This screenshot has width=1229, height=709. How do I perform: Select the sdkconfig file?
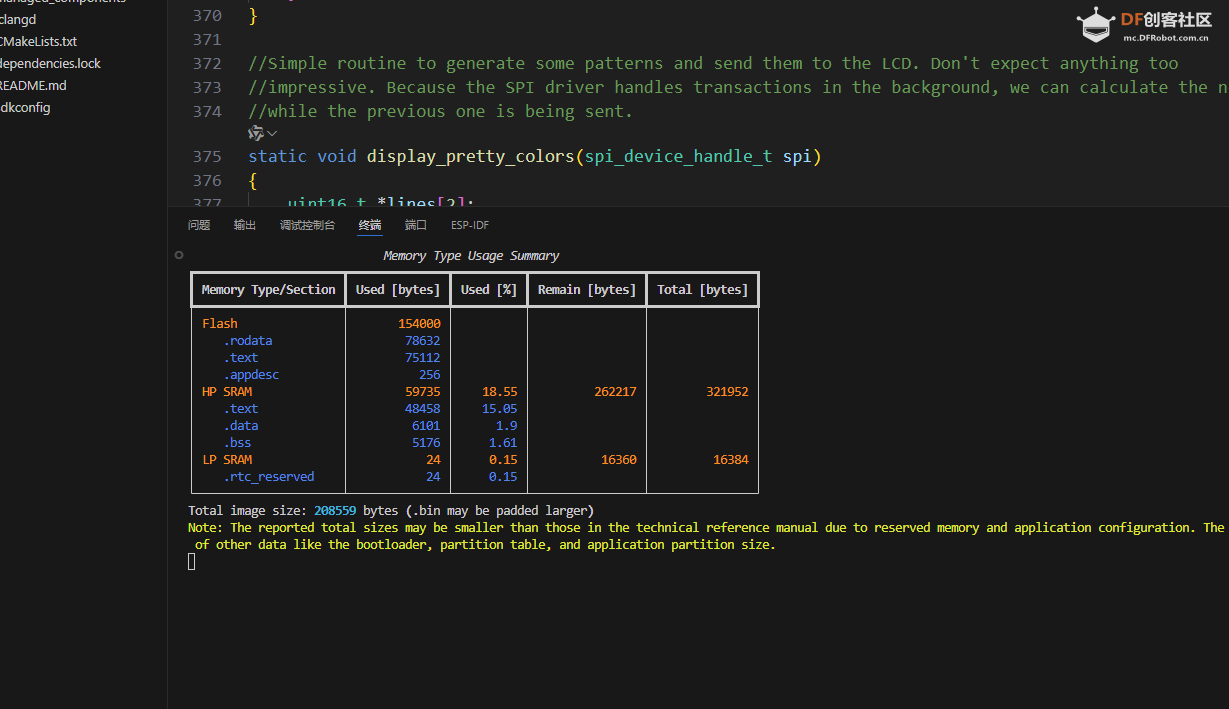tap(25, 107)
